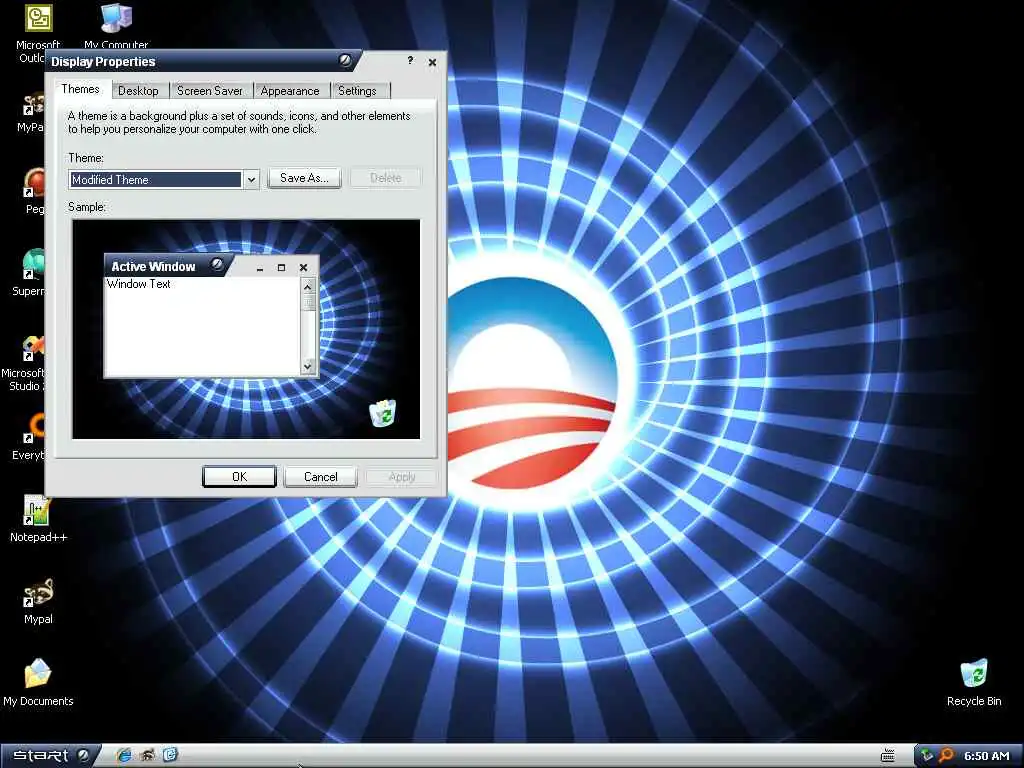The width and height of the screenshot is (1024, 768).
Task: Click the sample Active Window close button
Action: [304, 267]
